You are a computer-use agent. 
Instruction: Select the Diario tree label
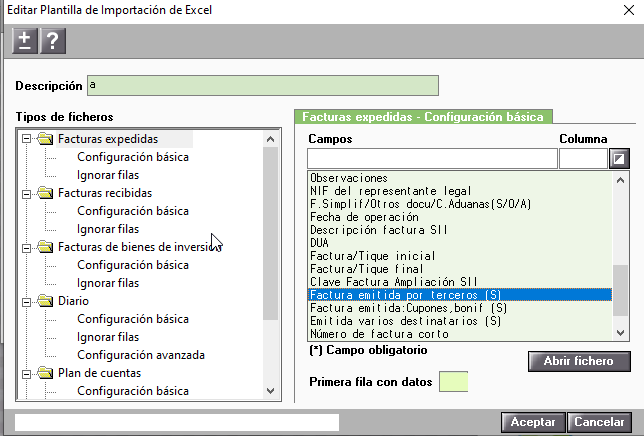[x=74, y=301]
